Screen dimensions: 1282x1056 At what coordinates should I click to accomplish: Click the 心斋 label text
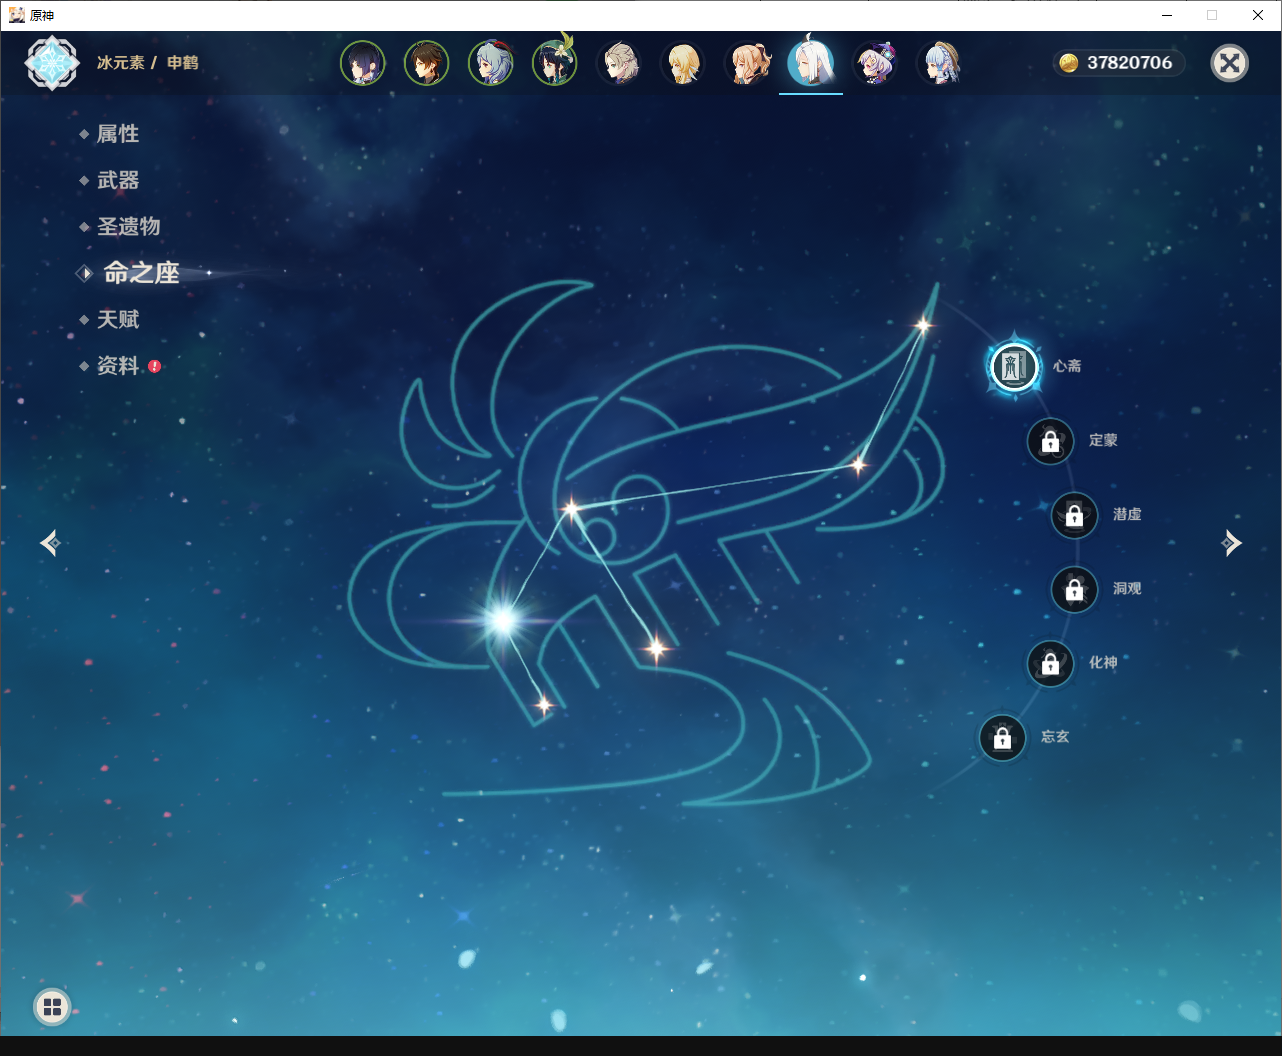click(1067, 366)
